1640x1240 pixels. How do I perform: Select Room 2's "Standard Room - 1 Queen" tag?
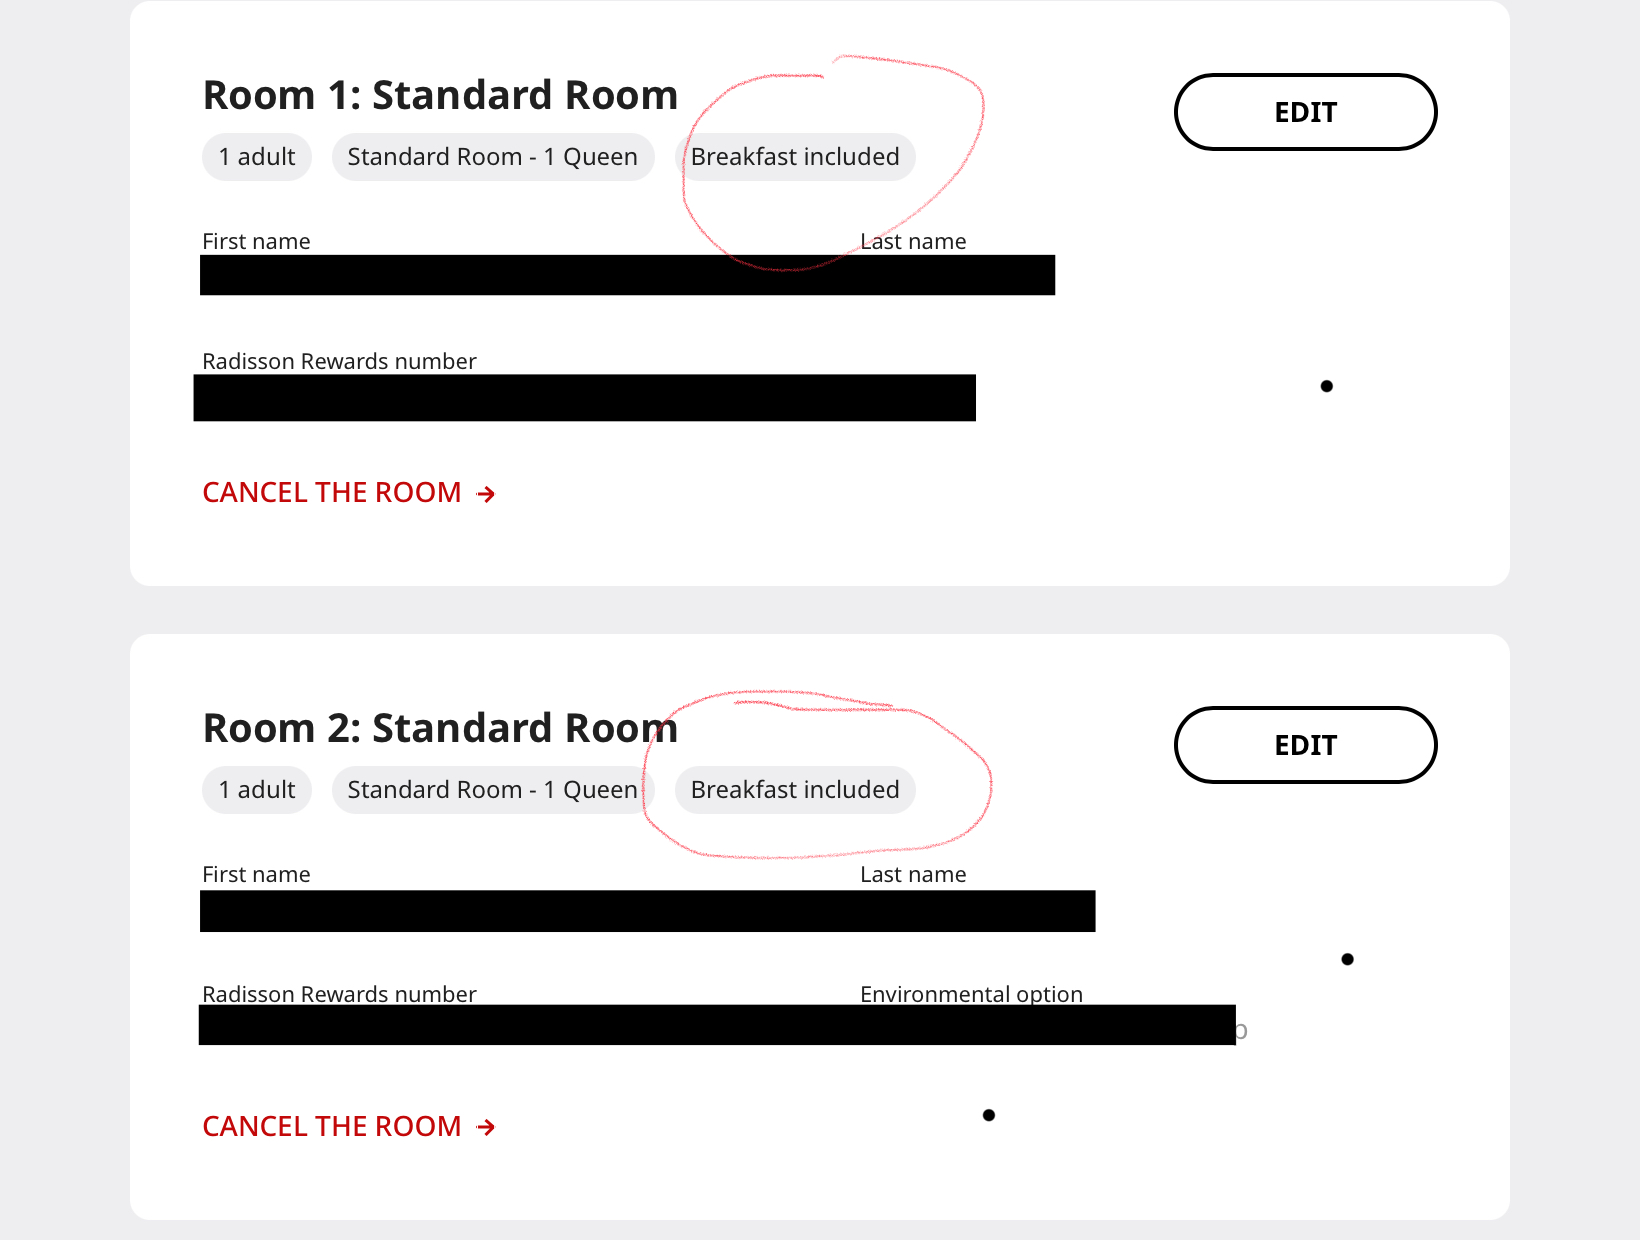pyautogui.click(x=492, y=790)
